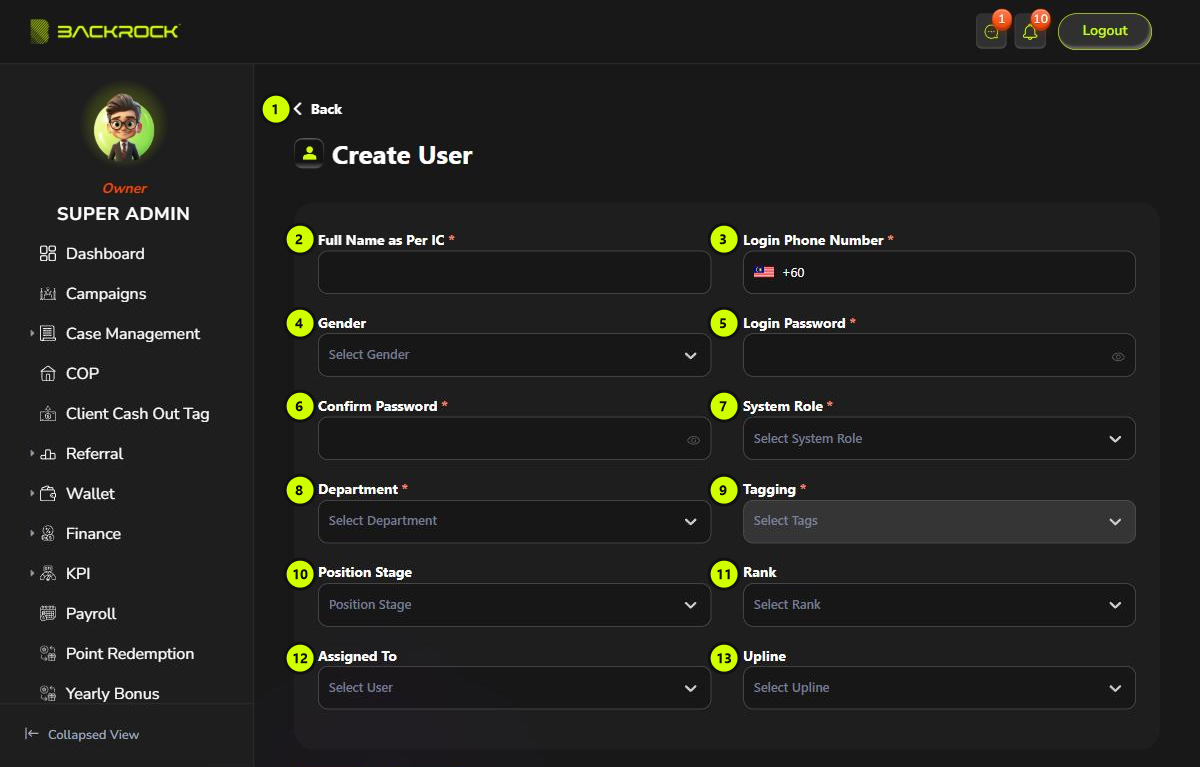Click the Case Management icon
Viewport: 1200px width, 767px height.
click(x=47, y=334)
